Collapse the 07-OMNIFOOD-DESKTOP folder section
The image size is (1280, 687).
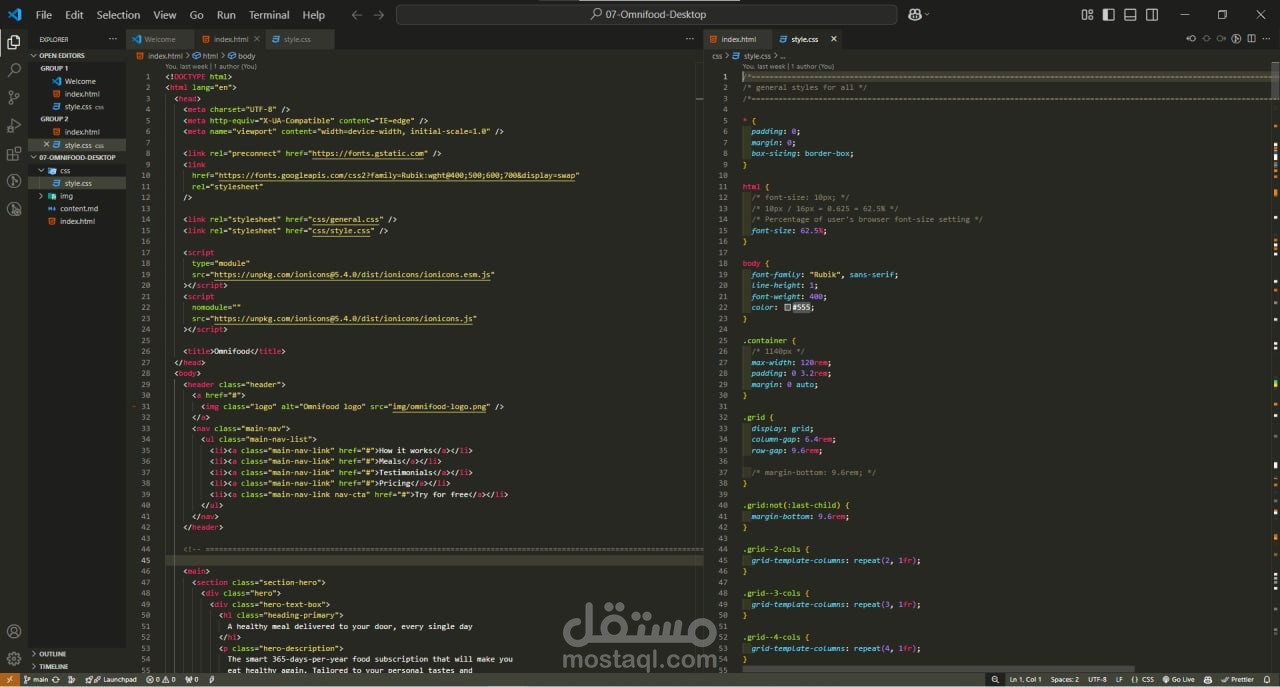(76, 157)
